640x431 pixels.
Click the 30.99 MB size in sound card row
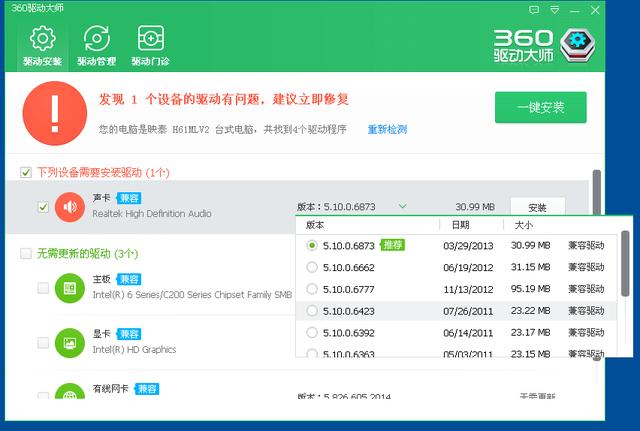[475, 207]
